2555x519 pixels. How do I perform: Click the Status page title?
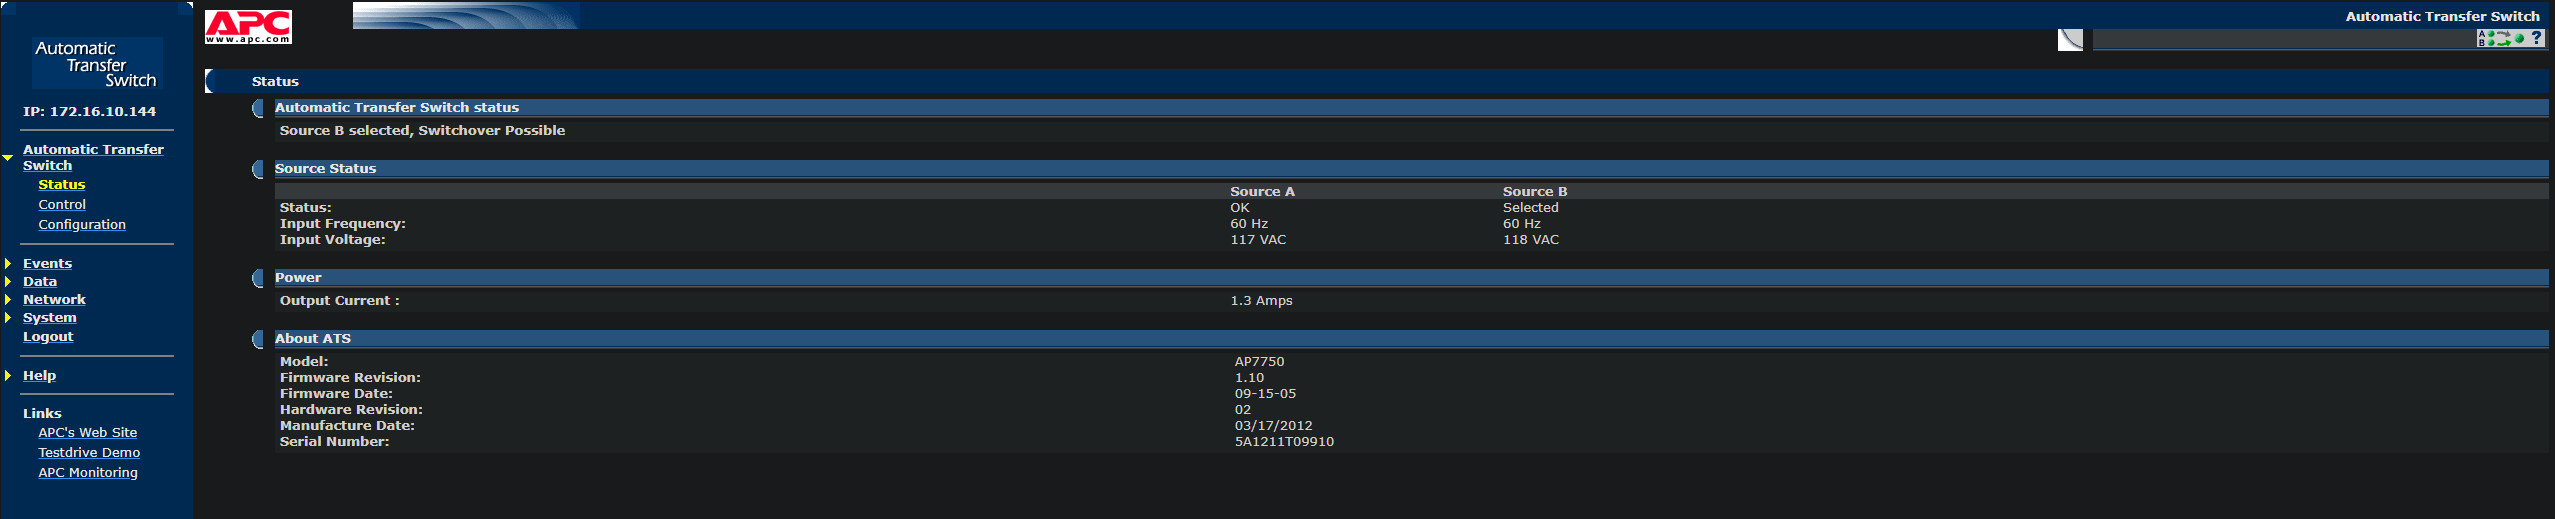[275, 82]
